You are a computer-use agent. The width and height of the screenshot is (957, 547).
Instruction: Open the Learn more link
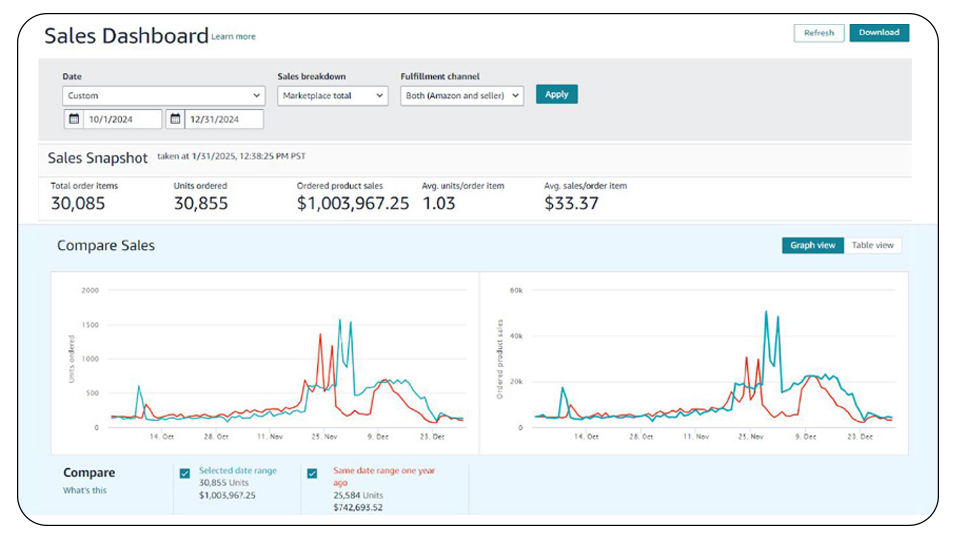(233, 37)
